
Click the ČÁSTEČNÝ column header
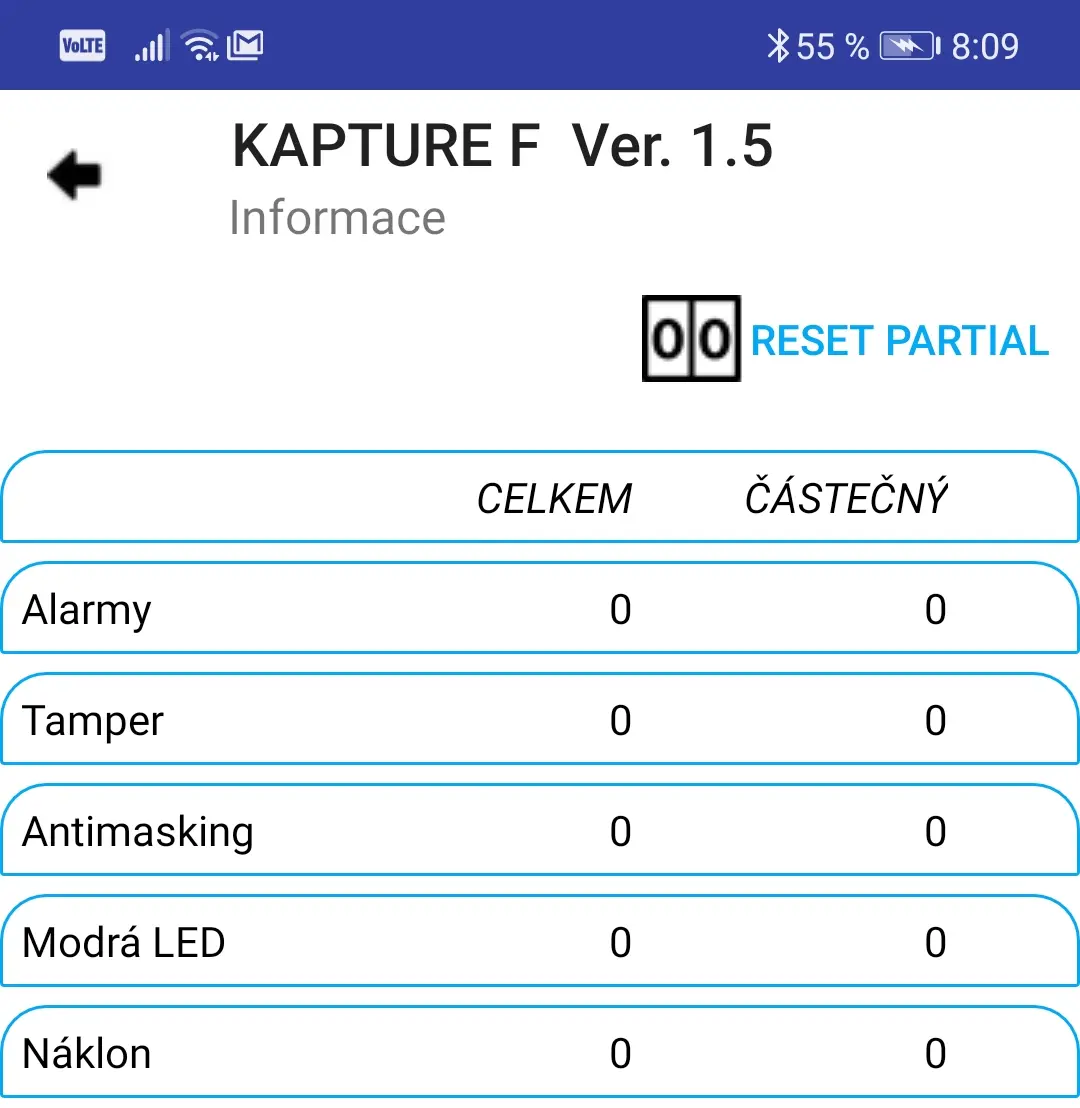point(846,496)
